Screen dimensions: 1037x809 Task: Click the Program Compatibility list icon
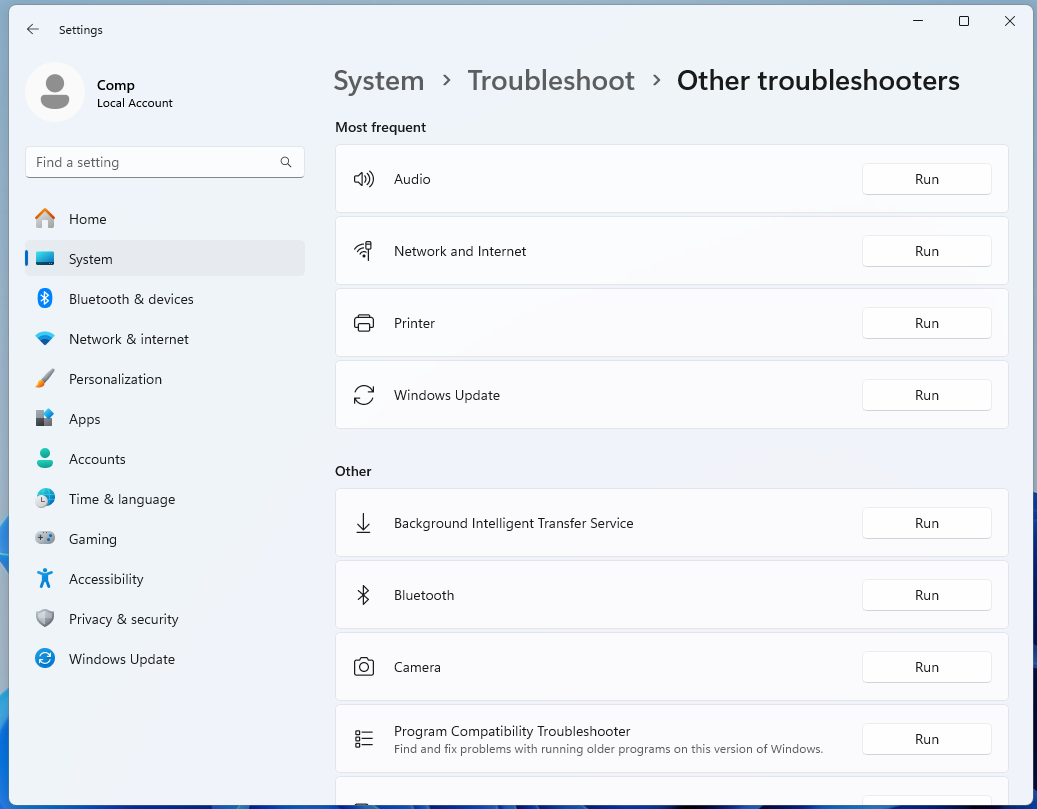(364, 739)
